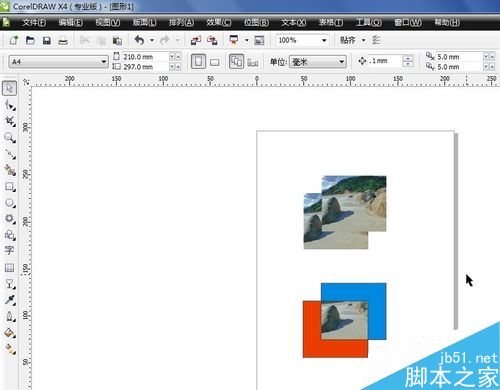Open the 效果(C) menu
Image resolution: width=500 pixels, height=390 pixels.
219,23
